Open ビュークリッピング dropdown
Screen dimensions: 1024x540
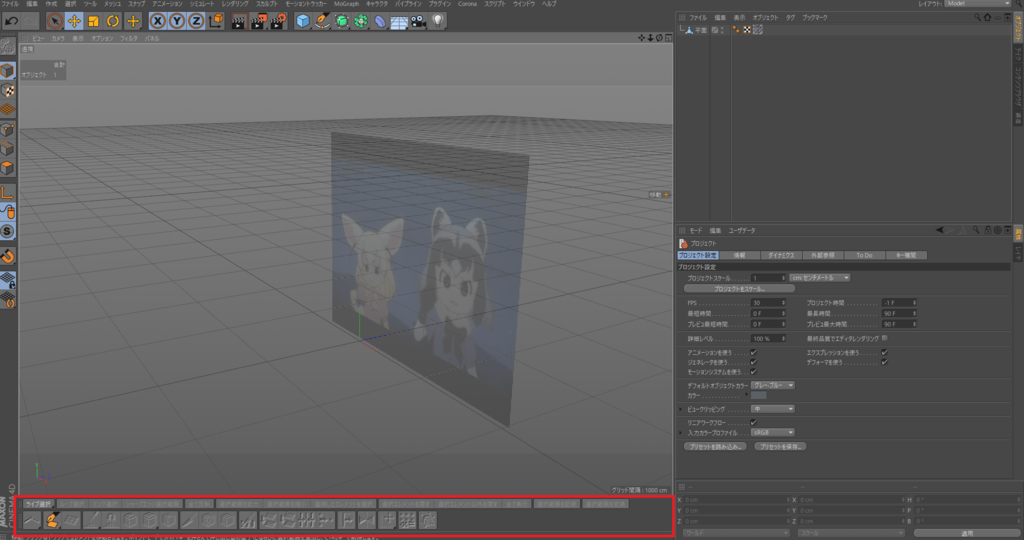tap(773, 409)
